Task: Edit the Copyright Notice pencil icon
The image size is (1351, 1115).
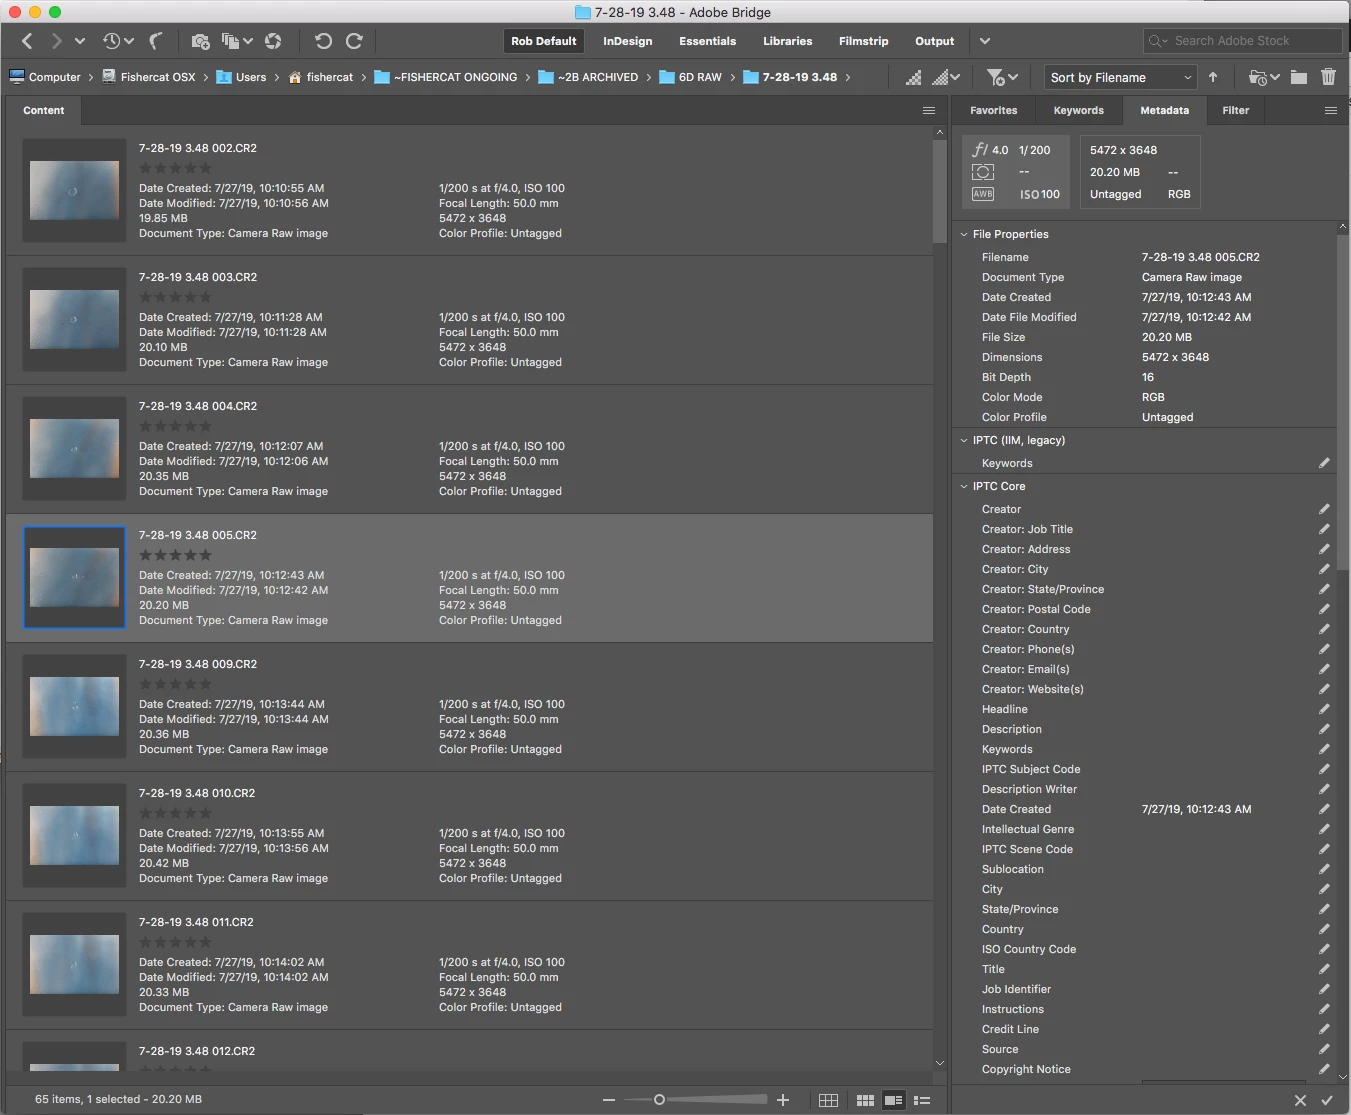Action: 1324,1069
